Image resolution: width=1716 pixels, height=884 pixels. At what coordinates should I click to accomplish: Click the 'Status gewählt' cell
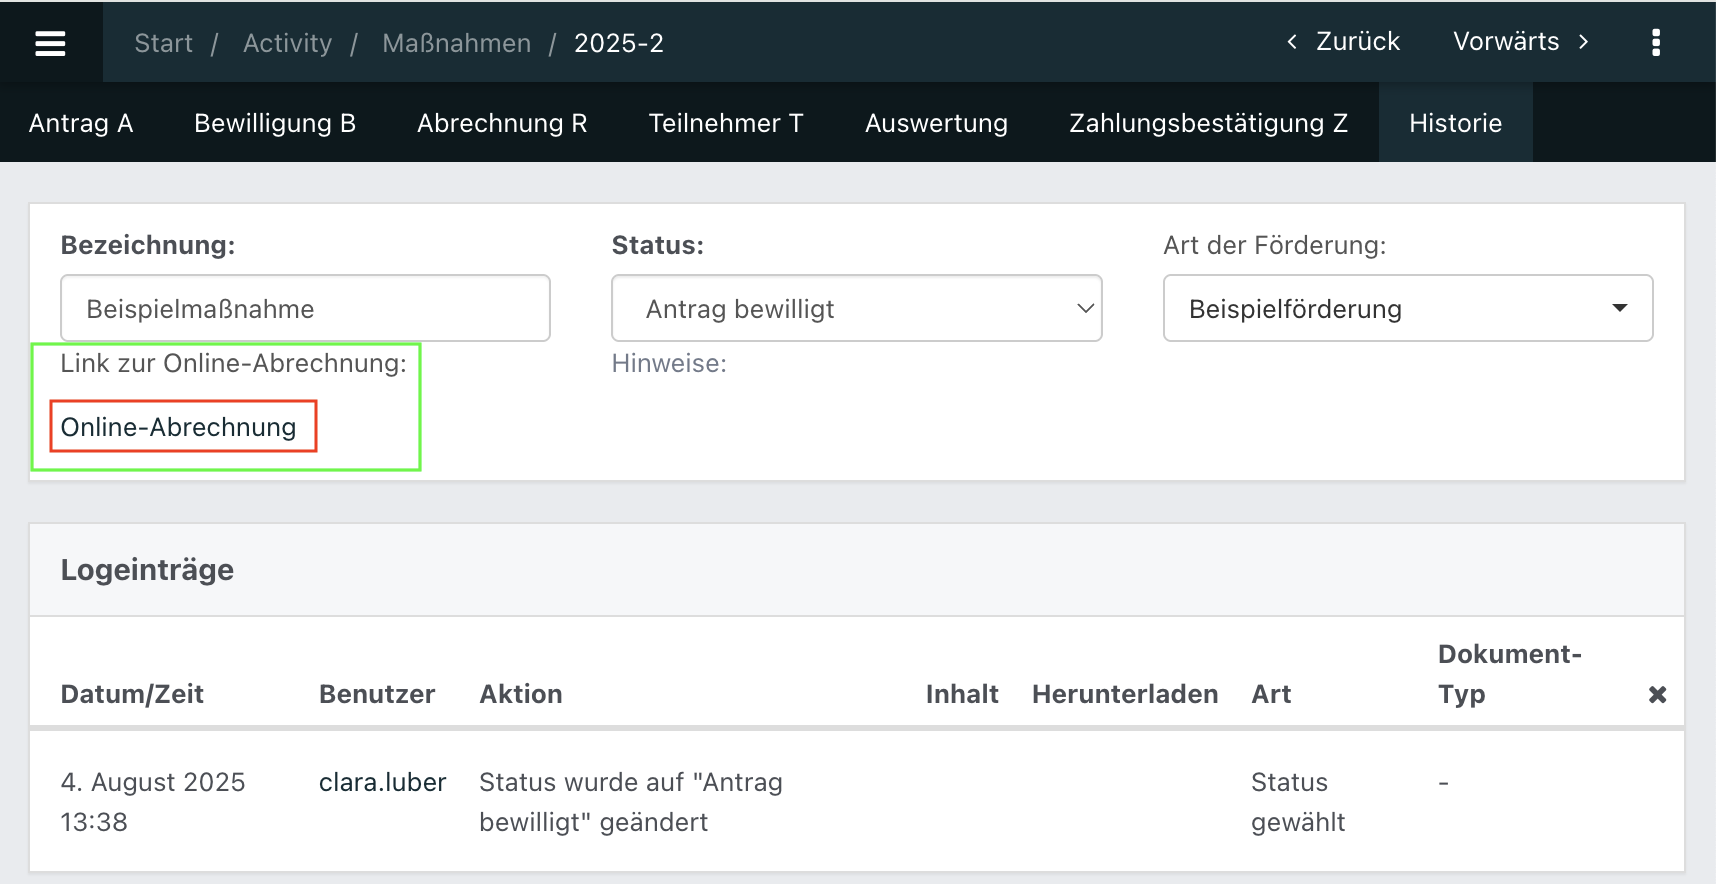1297,802
